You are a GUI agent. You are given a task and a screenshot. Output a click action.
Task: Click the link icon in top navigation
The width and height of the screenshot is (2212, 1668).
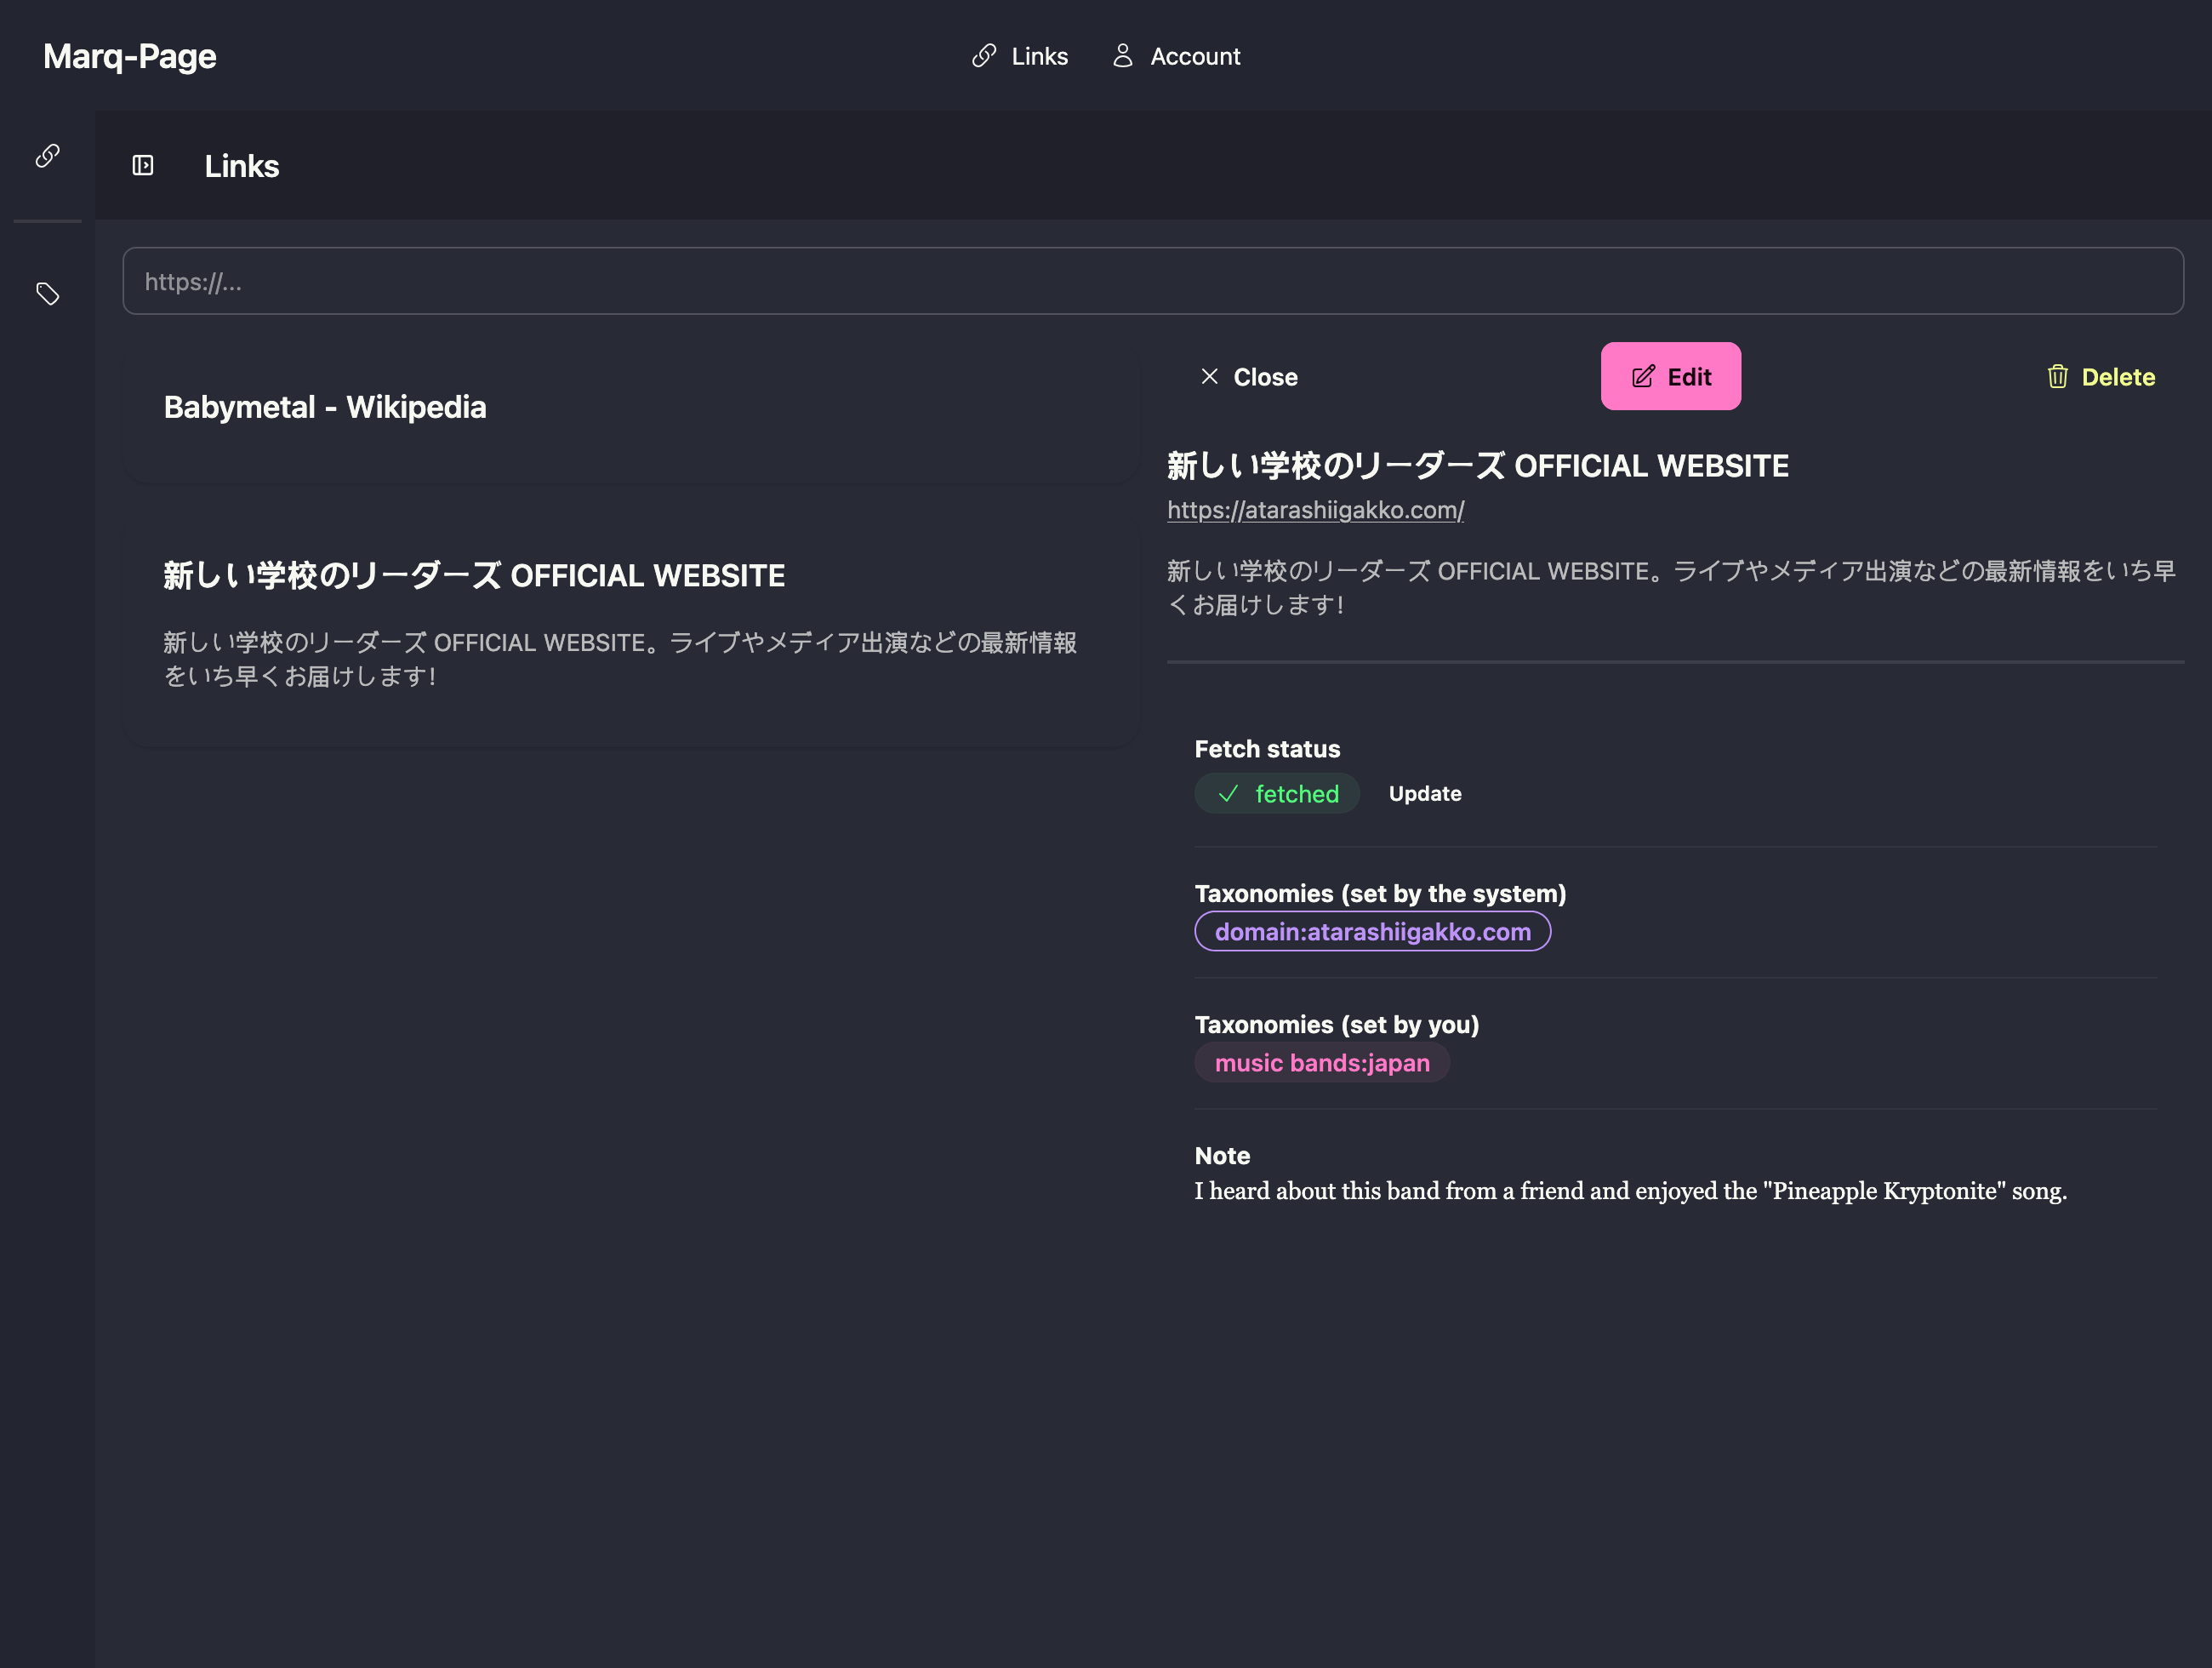[x=984, y=56]
